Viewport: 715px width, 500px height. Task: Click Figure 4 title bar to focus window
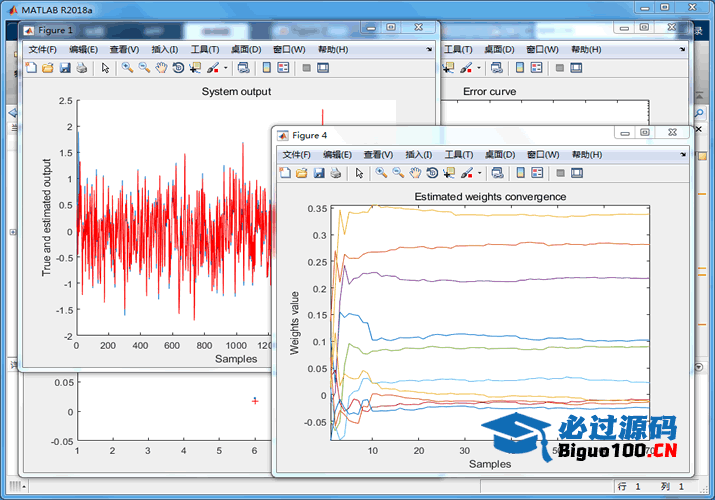tap(450, 135)
